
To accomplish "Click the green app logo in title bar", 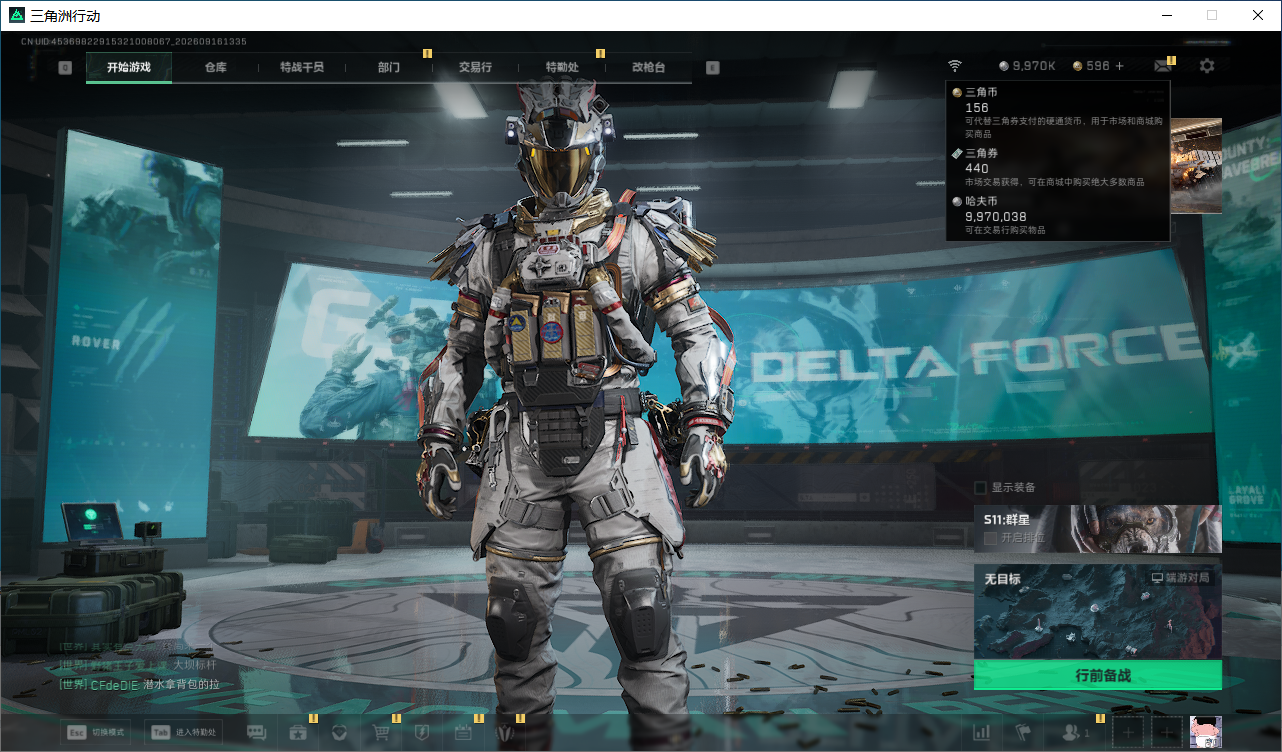I will click(x=16, y=16).
